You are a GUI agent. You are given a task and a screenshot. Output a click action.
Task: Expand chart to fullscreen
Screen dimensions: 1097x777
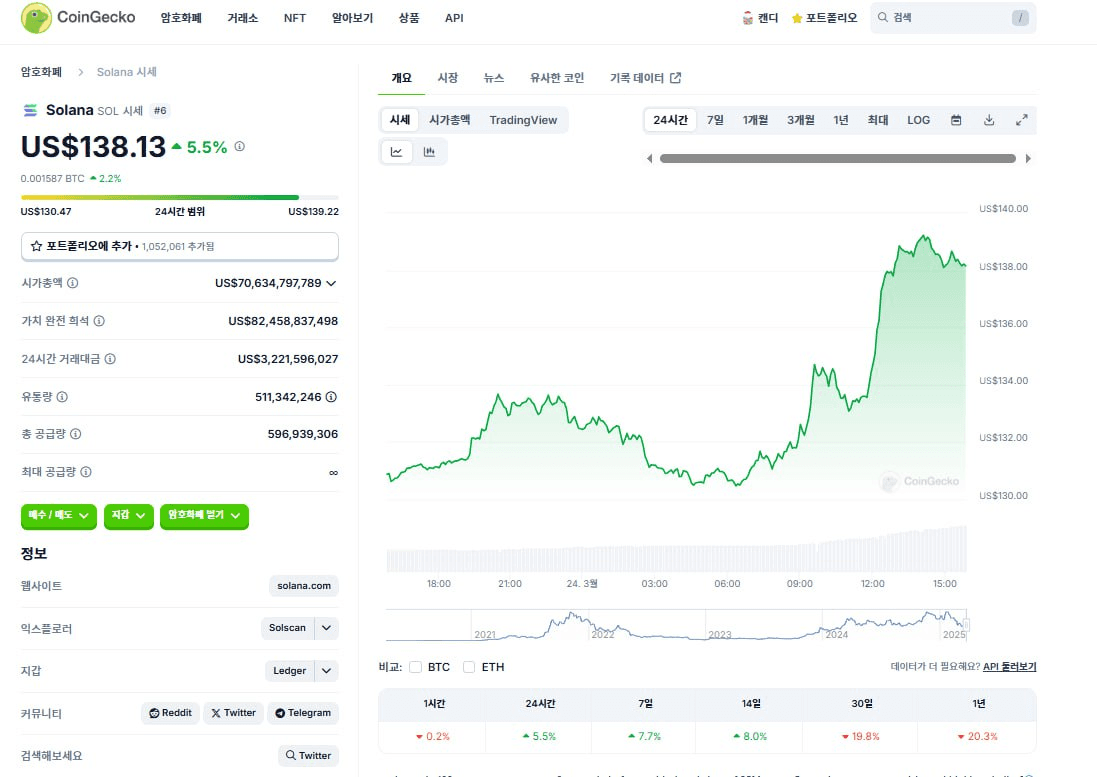1021,120
